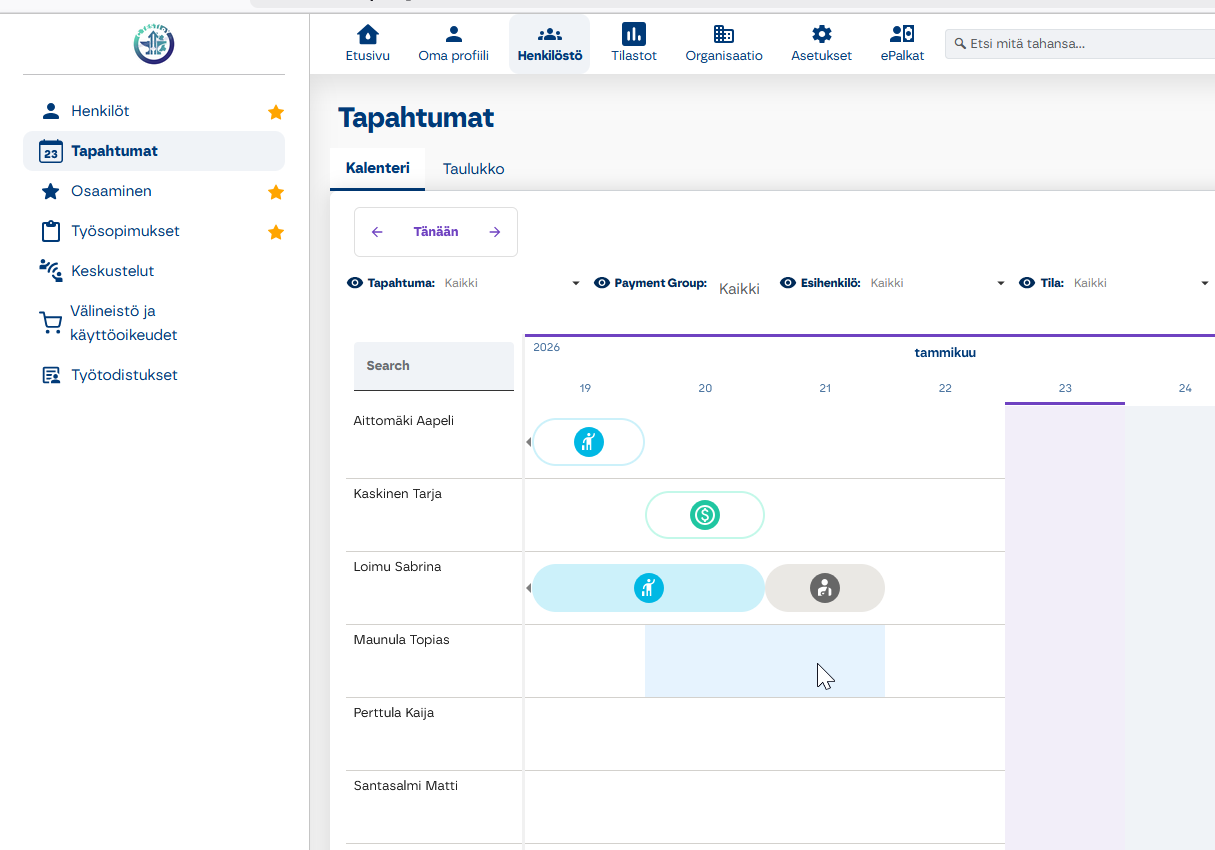The image size is (1215, 850).
Task: Toggle Tapahtuma filter eye visibility
Action: [x=355, y=283]
